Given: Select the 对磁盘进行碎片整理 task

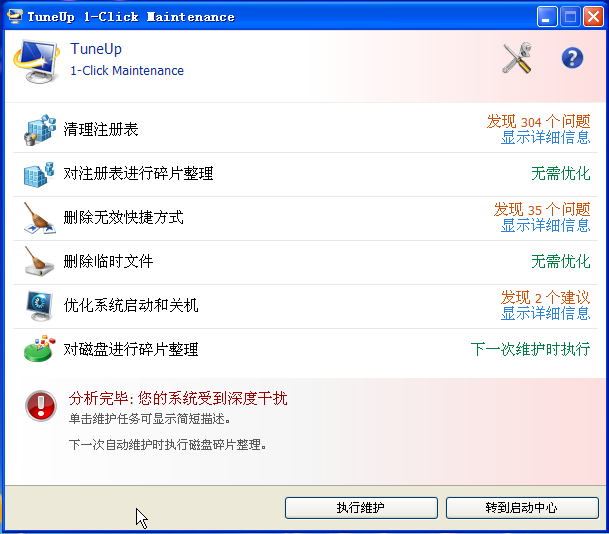Looking at the screenshot, I should point(305,349).
